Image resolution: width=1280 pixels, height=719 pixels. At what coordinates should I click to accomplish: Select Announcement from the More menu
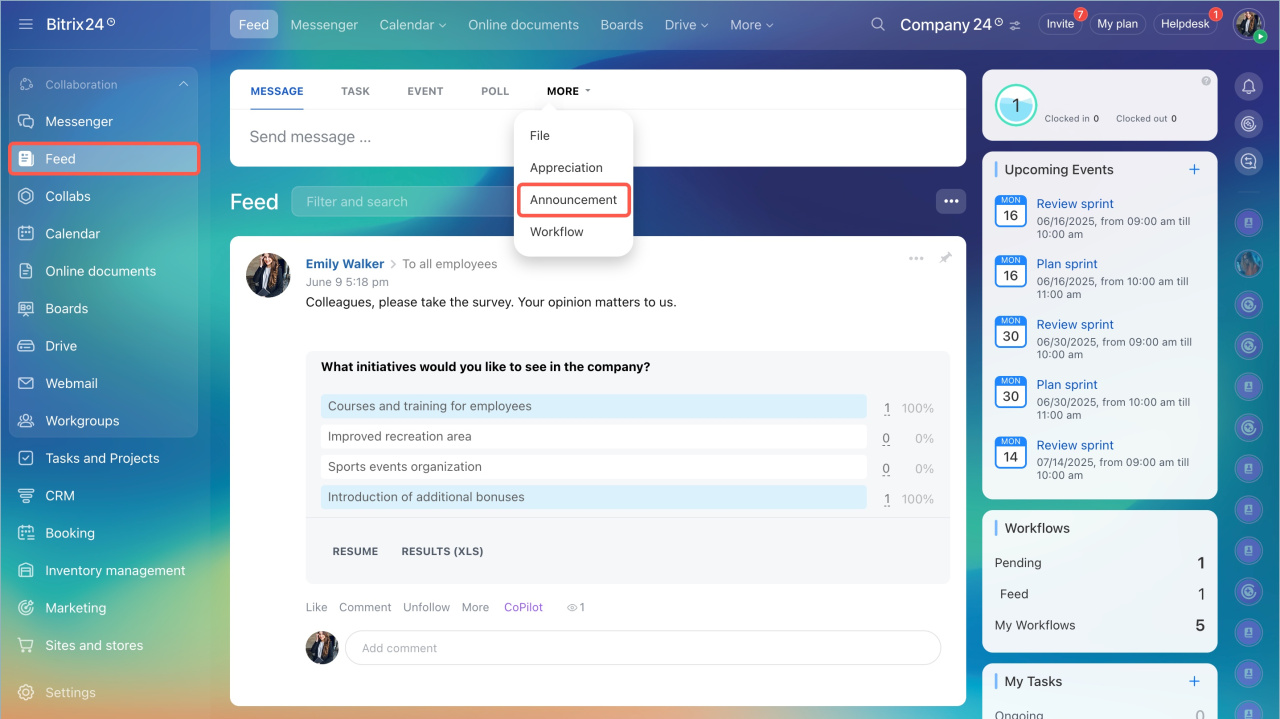coord(574,200)
